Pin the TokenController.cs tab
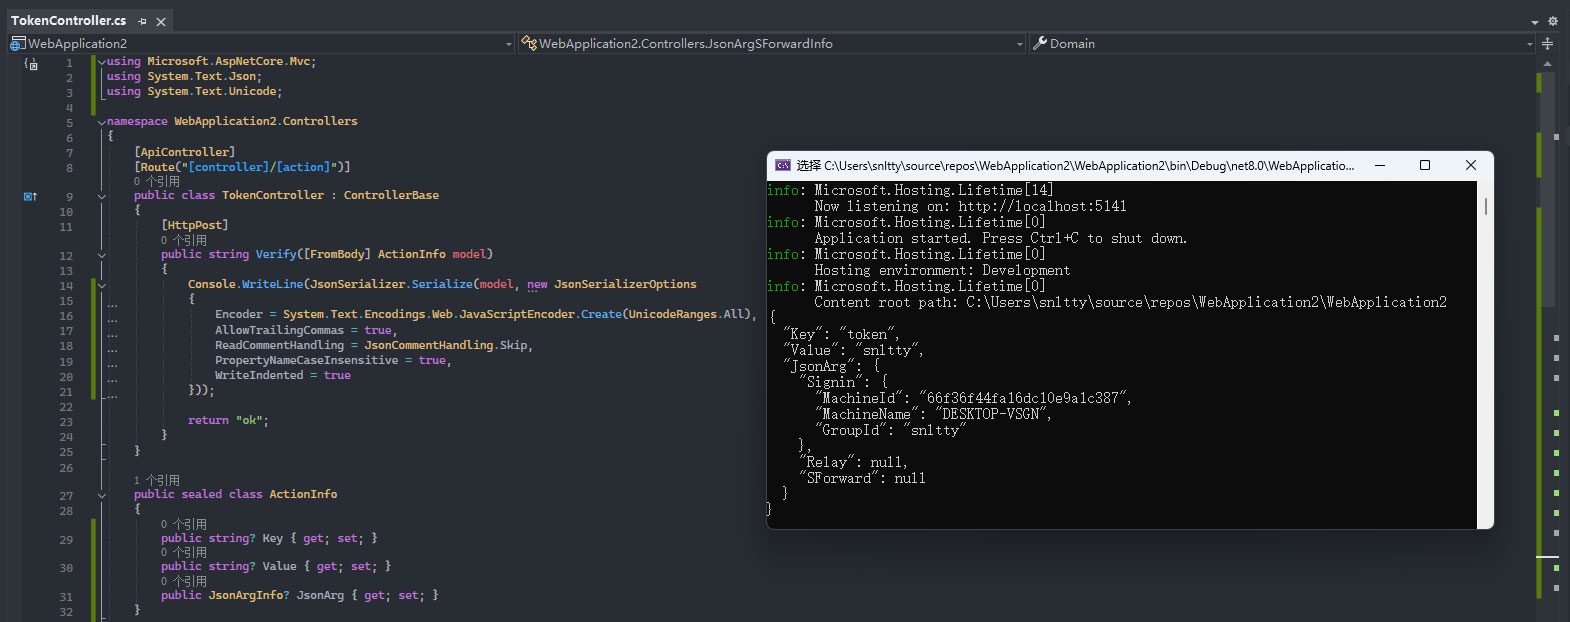1570x622 pixels. pos(143,21)
